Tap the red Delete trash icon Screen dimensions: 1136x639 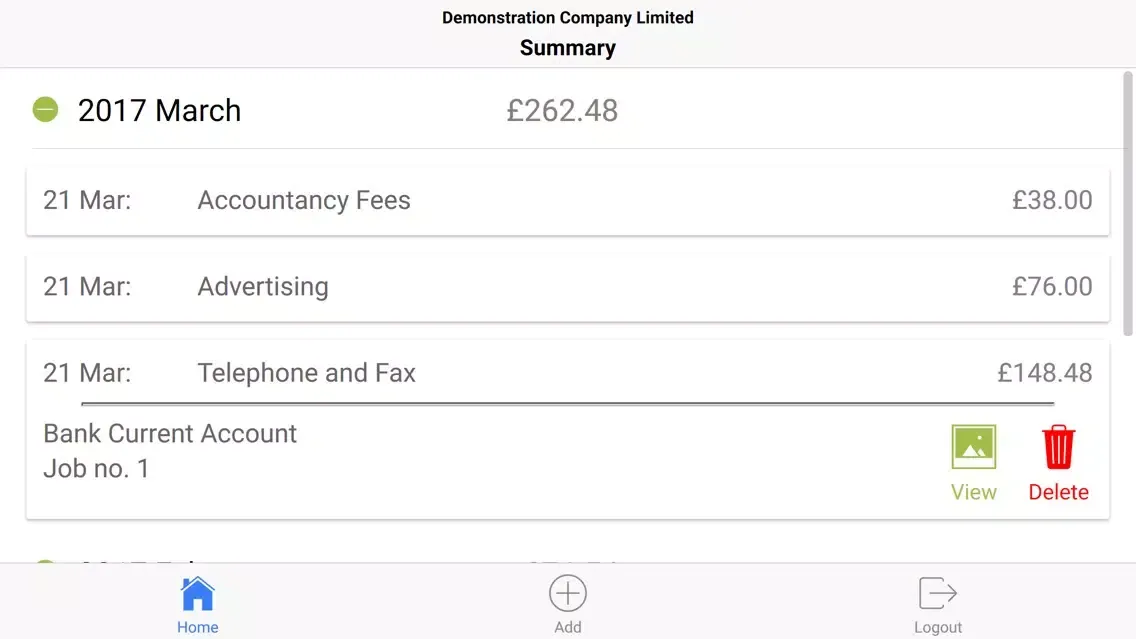tap(1058, 447)
